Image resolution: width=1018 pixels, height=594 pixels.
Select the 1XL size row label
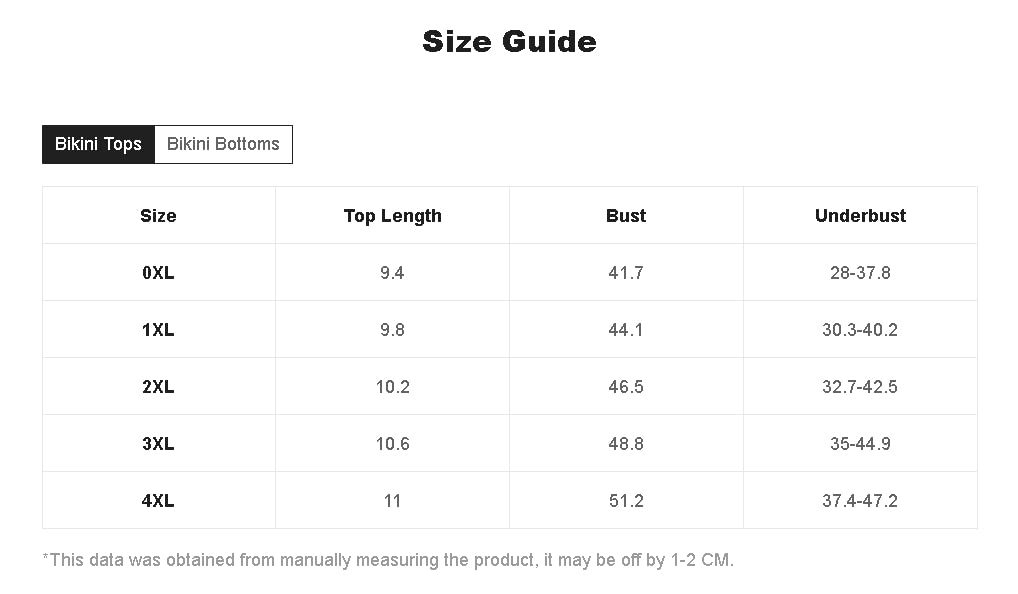158,330
